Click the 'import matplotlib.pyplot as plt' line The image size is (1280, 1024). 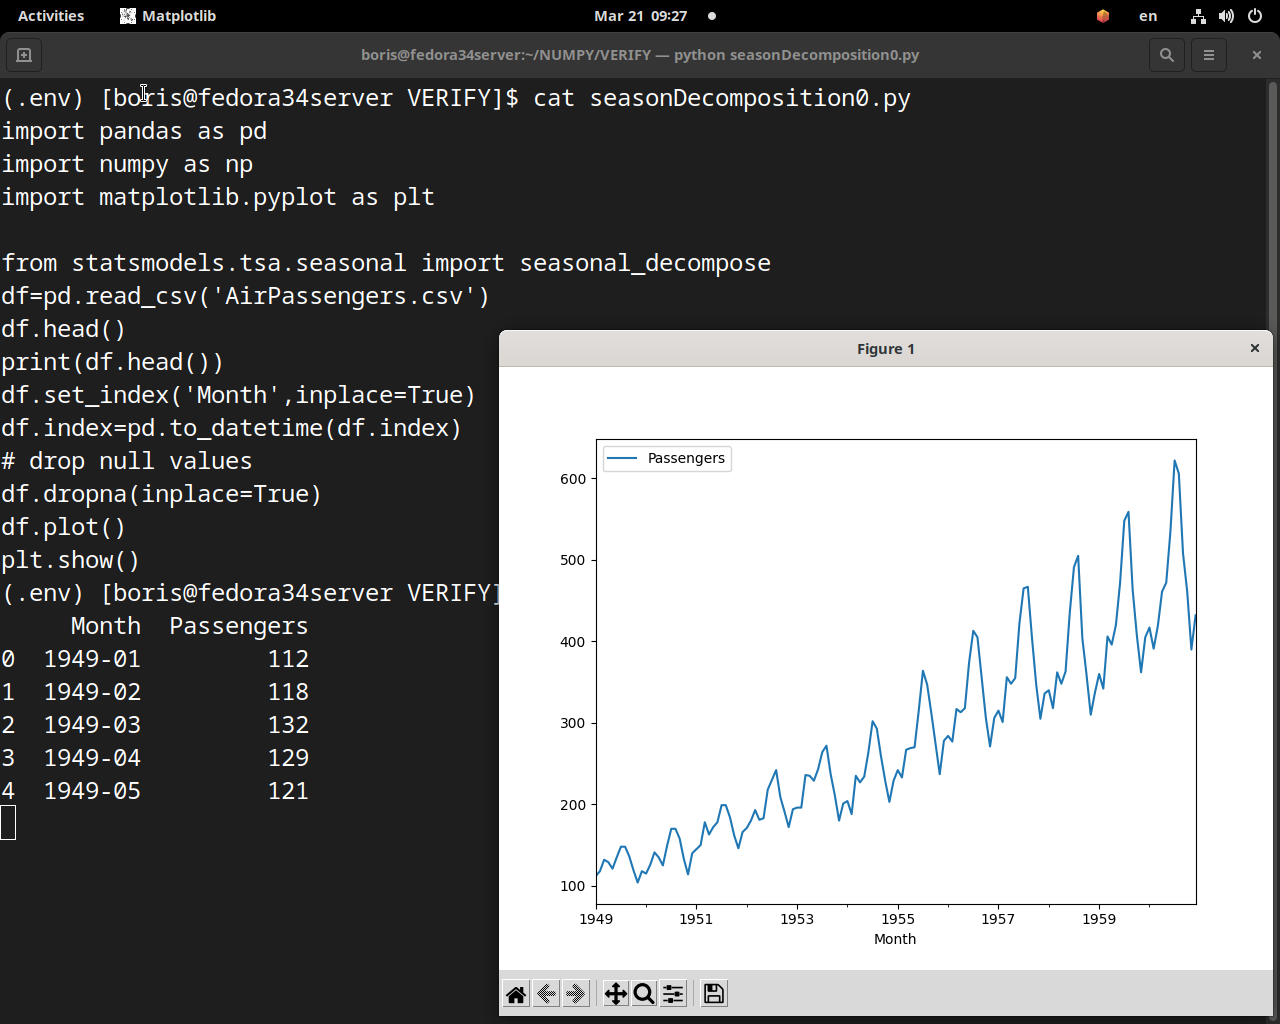coord(218,197)
